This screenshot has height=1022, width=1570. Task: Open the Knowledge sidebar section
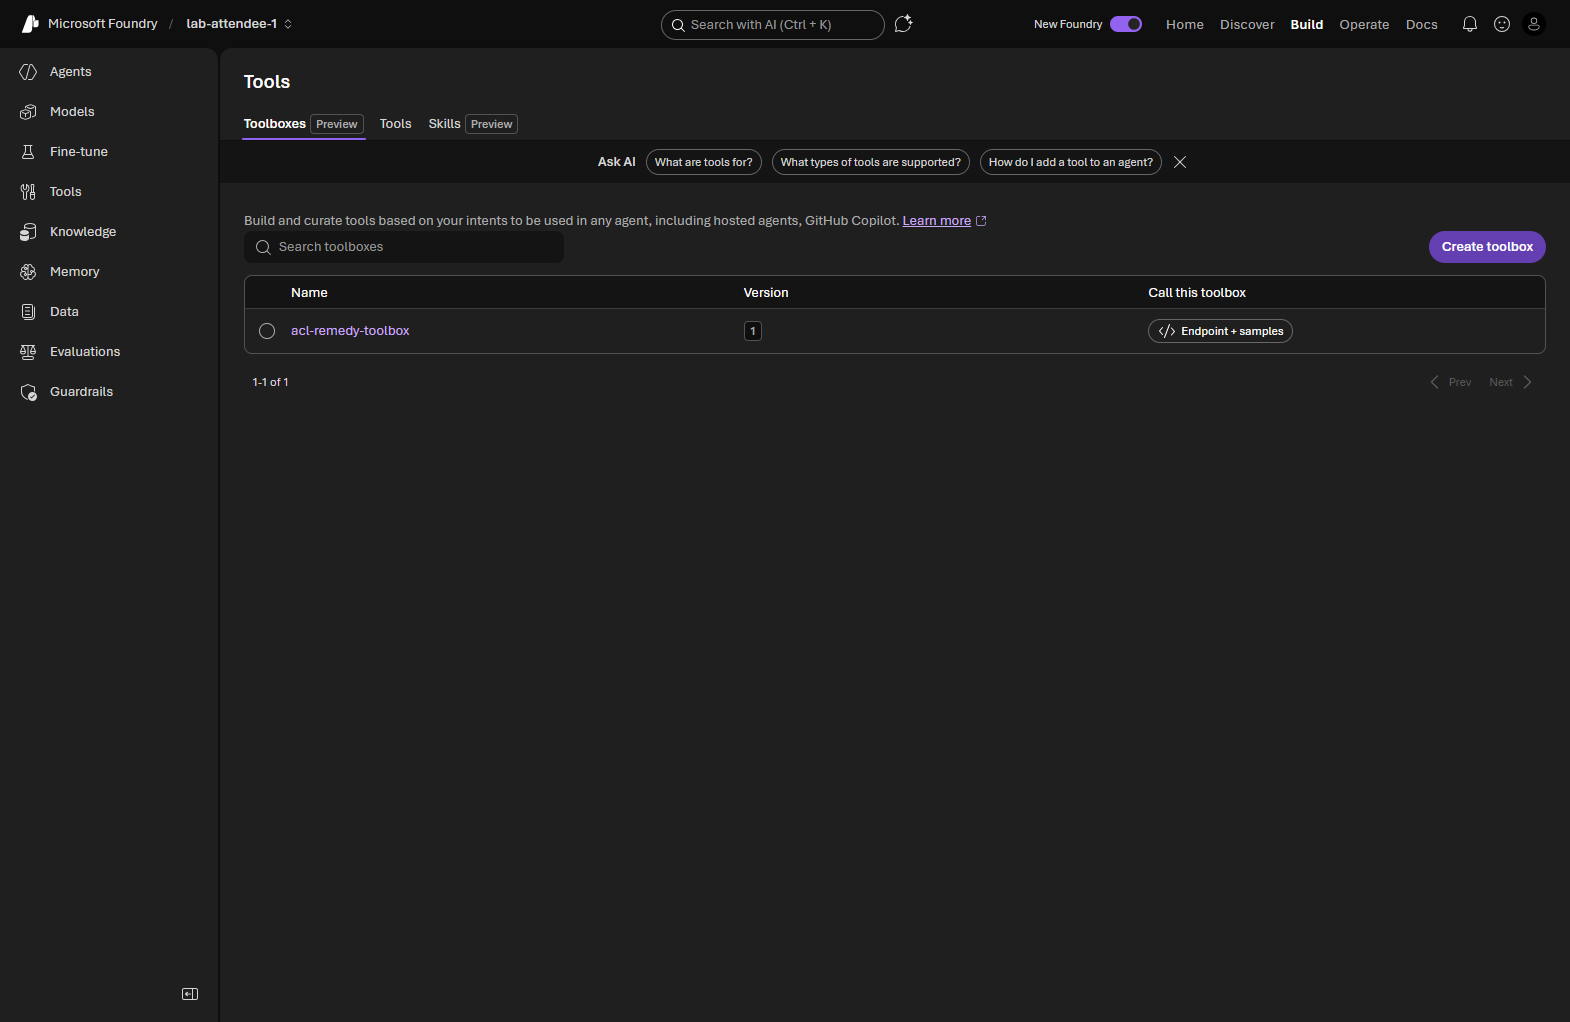[x=83, y=232]
